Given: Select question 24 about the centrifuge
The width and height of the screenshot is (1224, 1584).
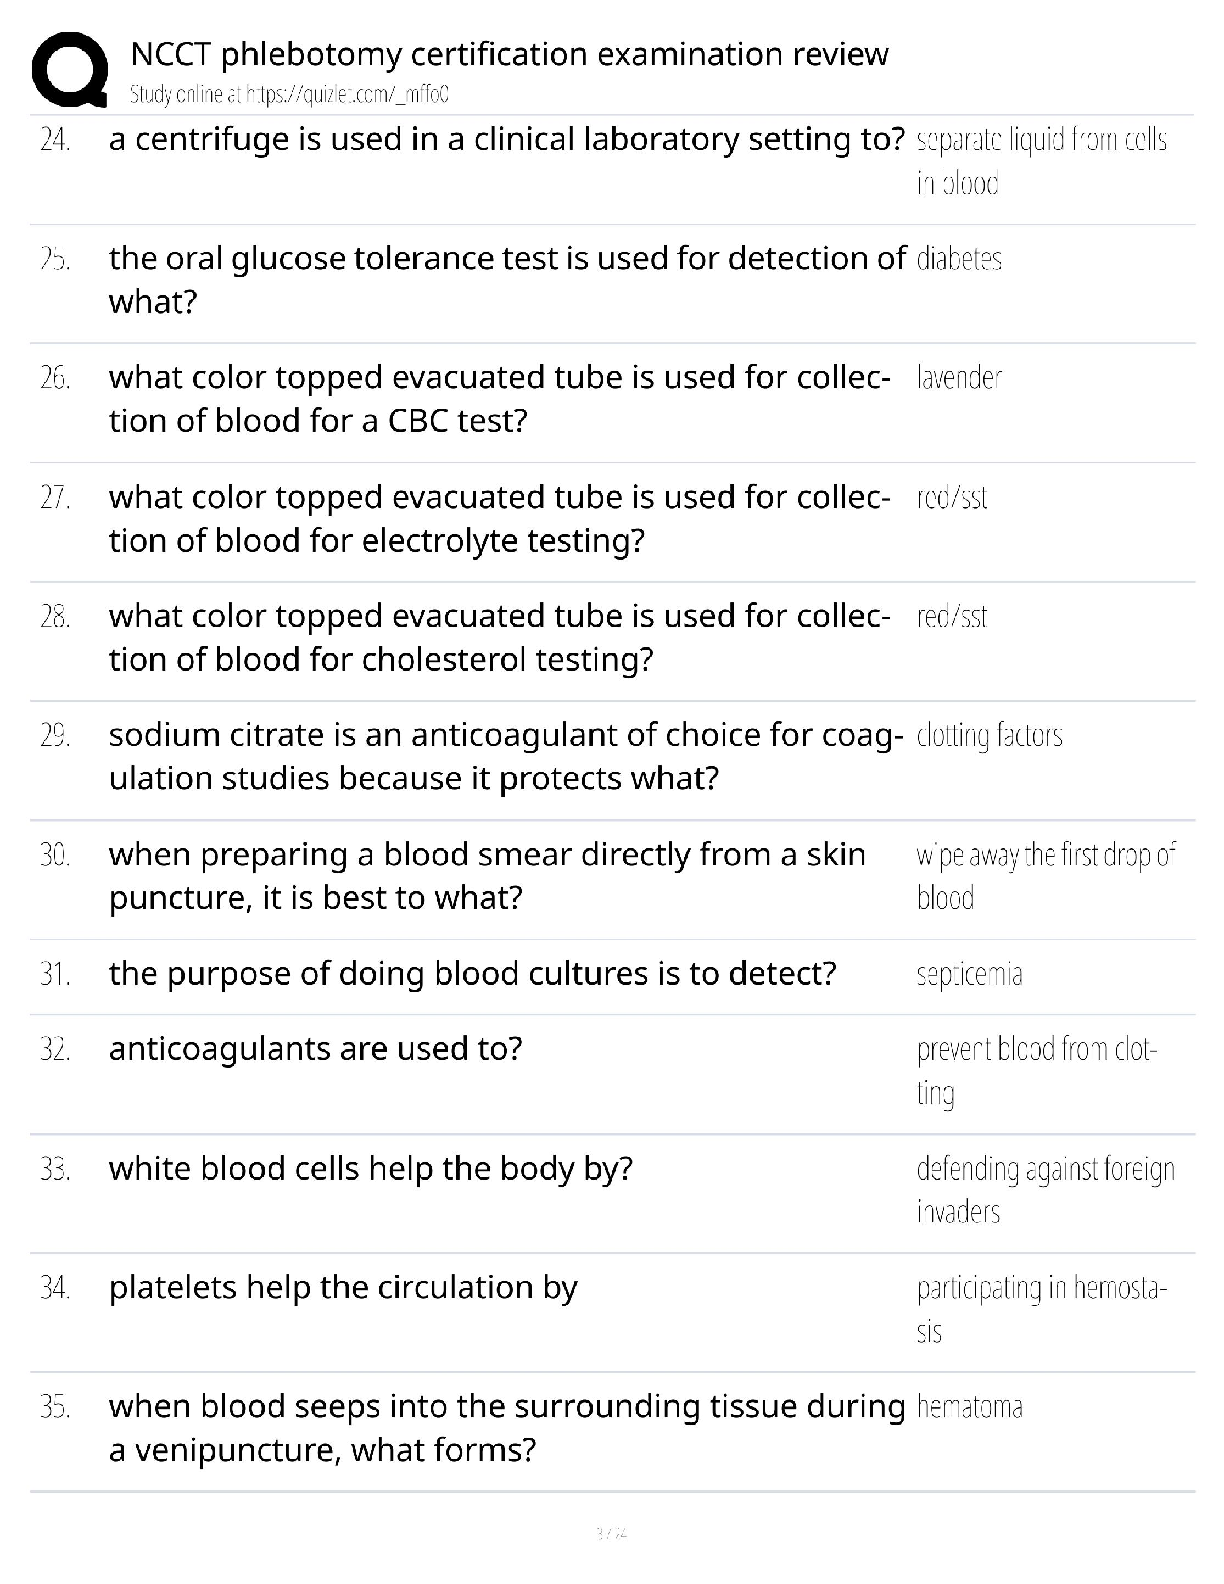Looking at the screenshot, I should 507,139.
